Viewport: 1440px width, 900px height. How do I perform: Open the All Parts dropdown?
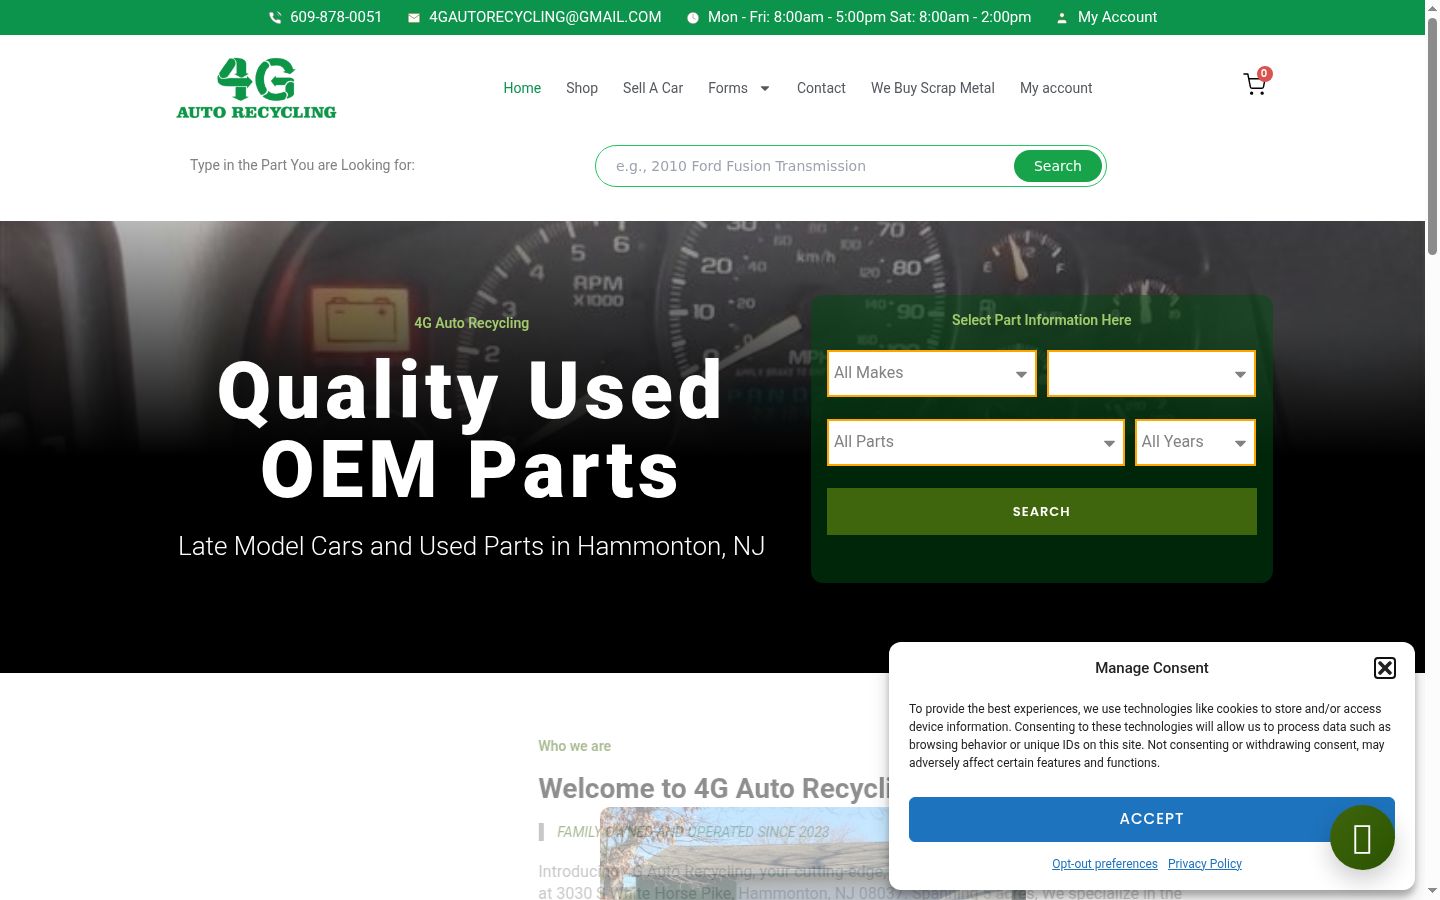[976, 442]
